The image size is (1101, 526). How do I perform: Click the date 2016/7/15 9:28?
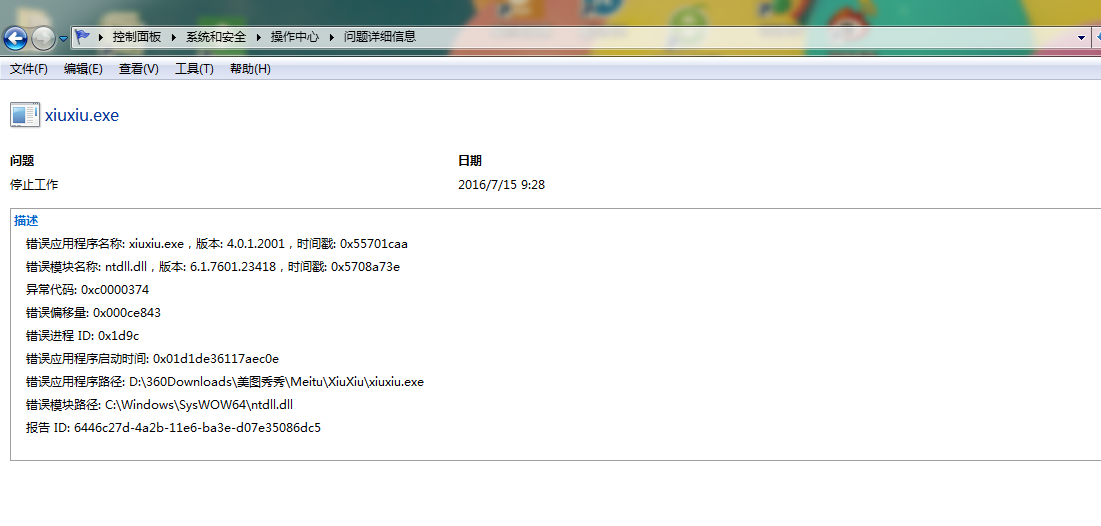coord(501,185)
